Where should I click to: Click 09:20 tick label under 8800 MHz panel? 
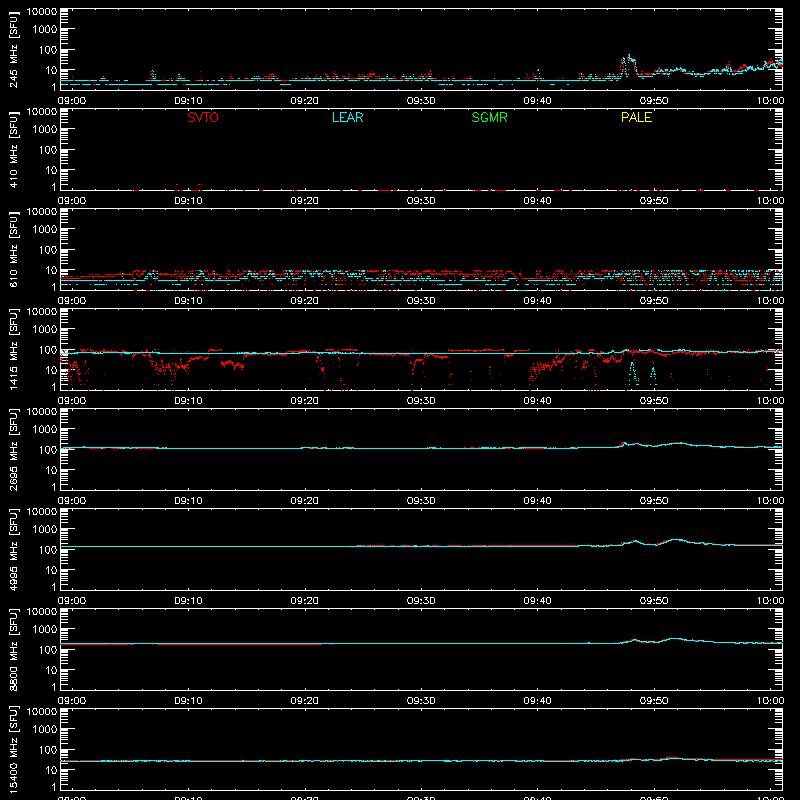point(305,701)
